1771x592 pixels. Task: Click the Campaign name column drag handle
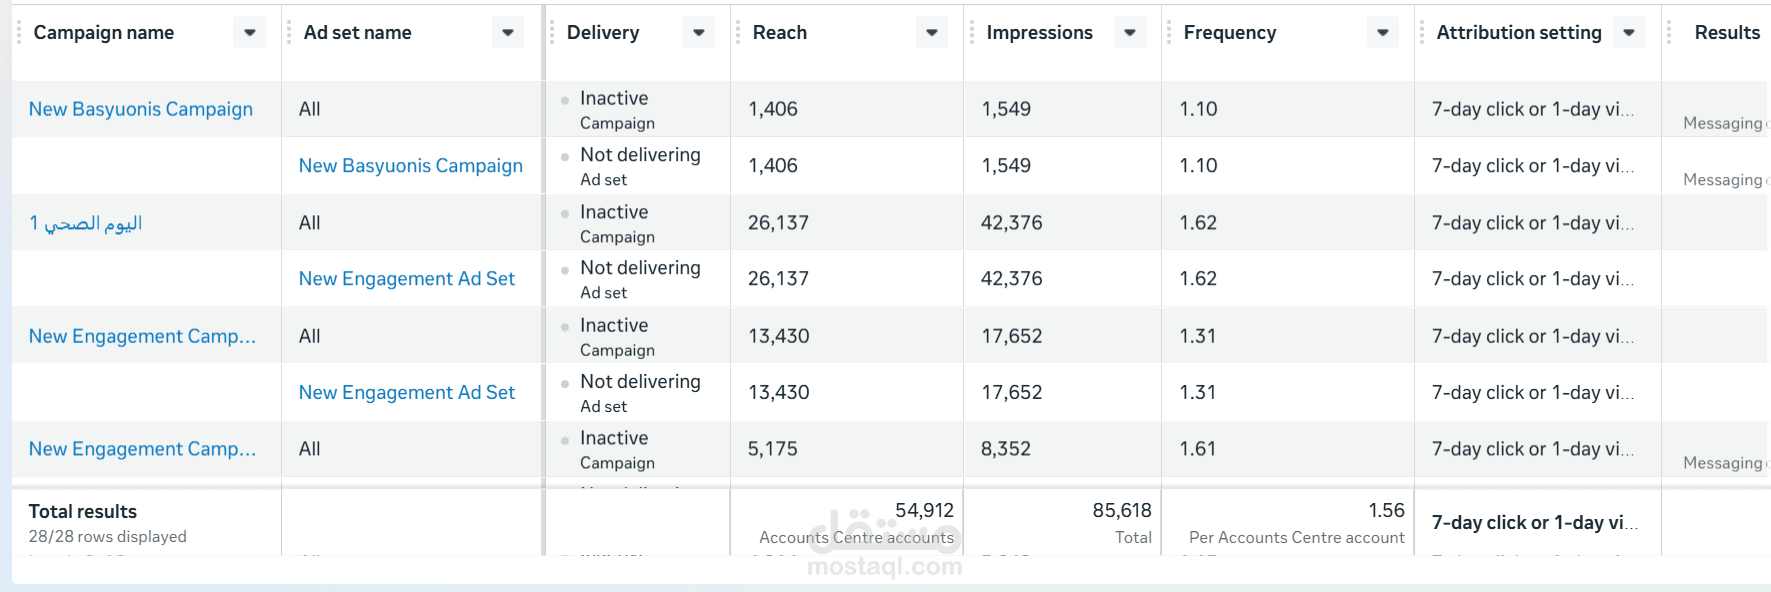[19, 33]
